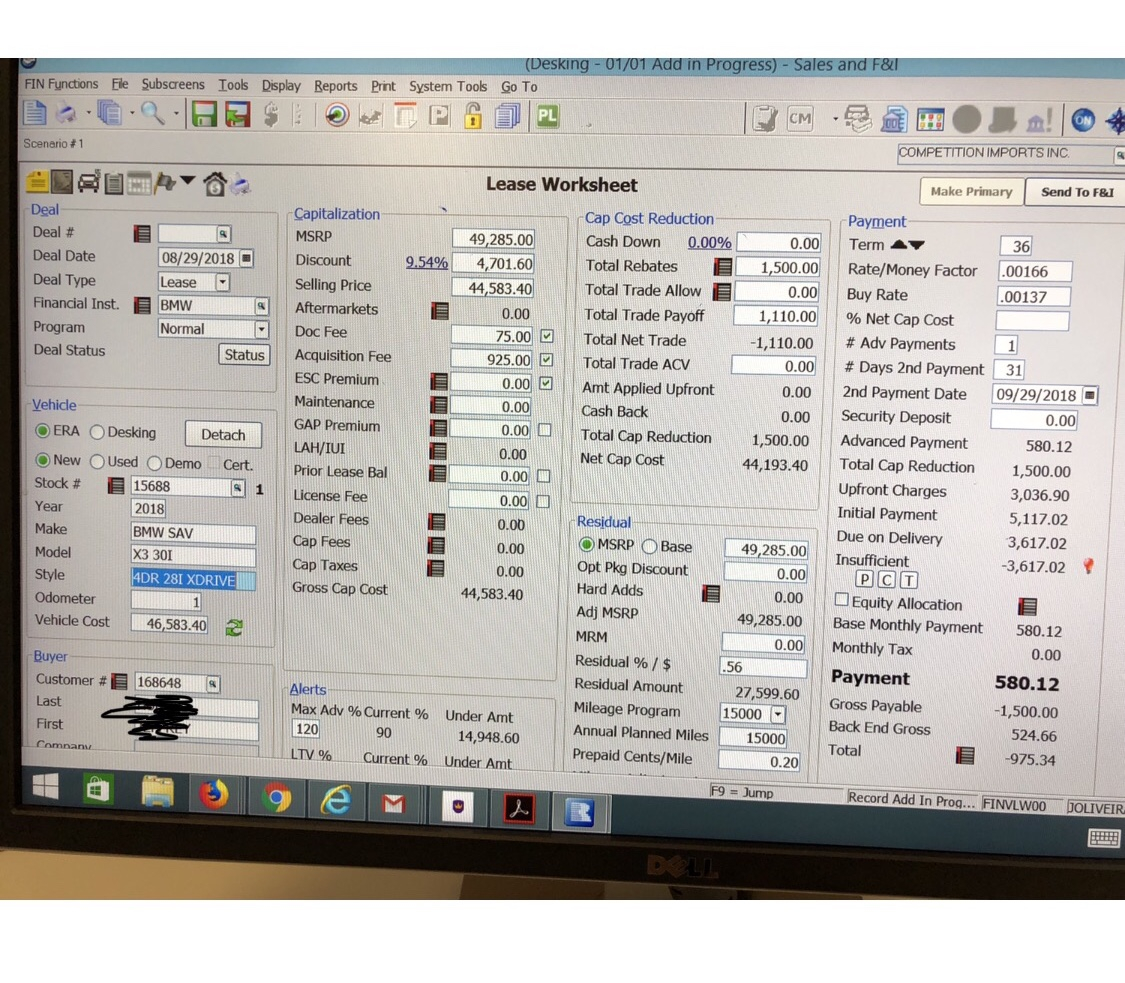Image resolution: width=1125 pixels, height=983 pixels.
Task: Click the bank building document toolbar icon
Action: (893, 120)
